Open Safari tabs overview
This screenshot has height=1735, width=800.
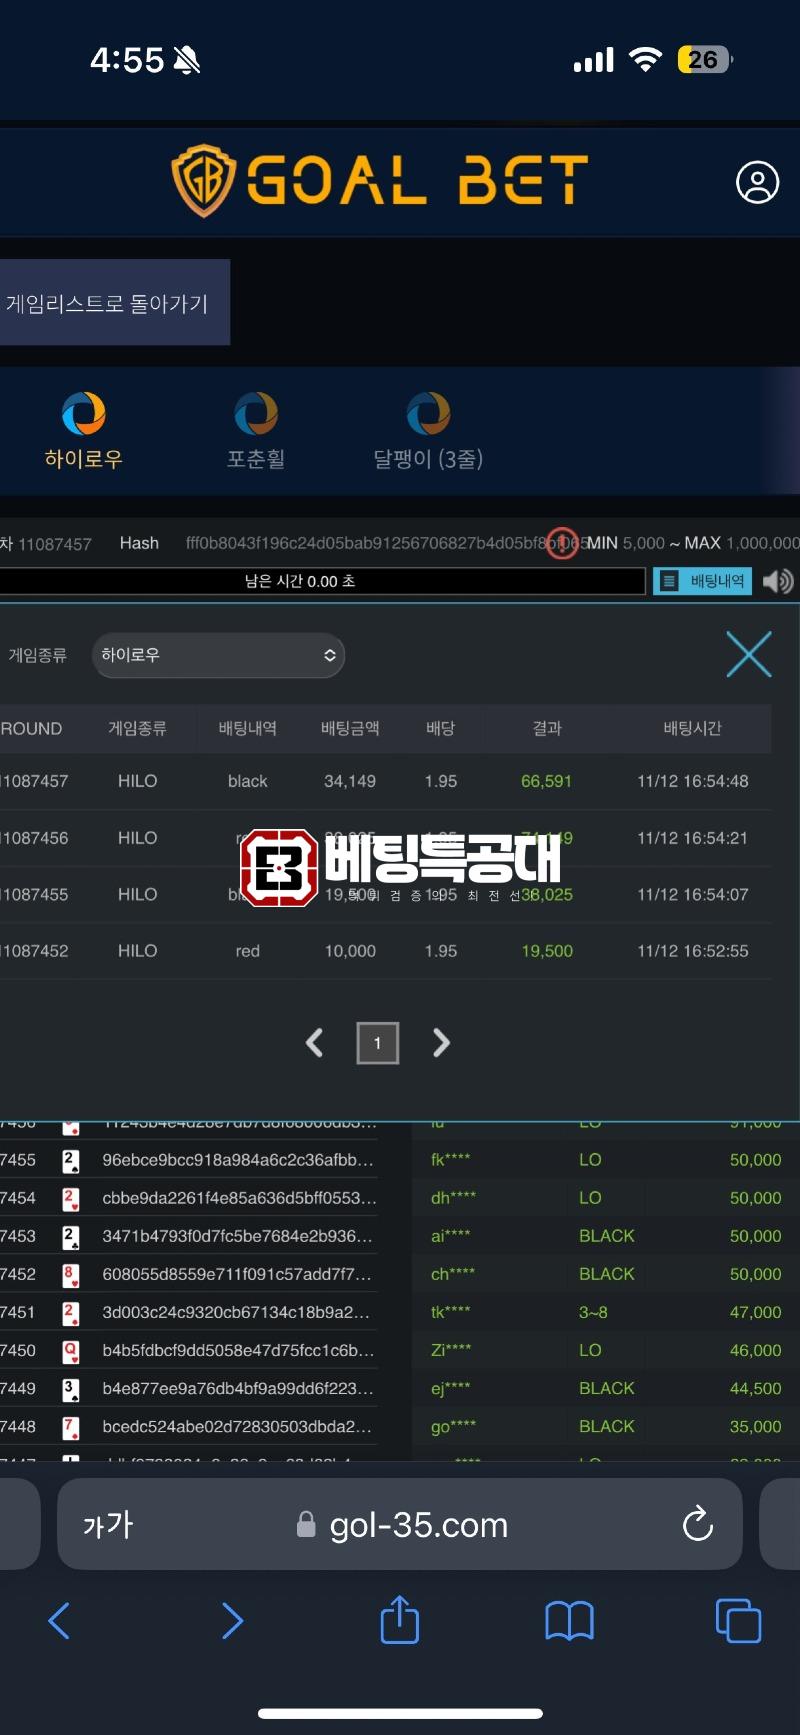[739, 1621]
